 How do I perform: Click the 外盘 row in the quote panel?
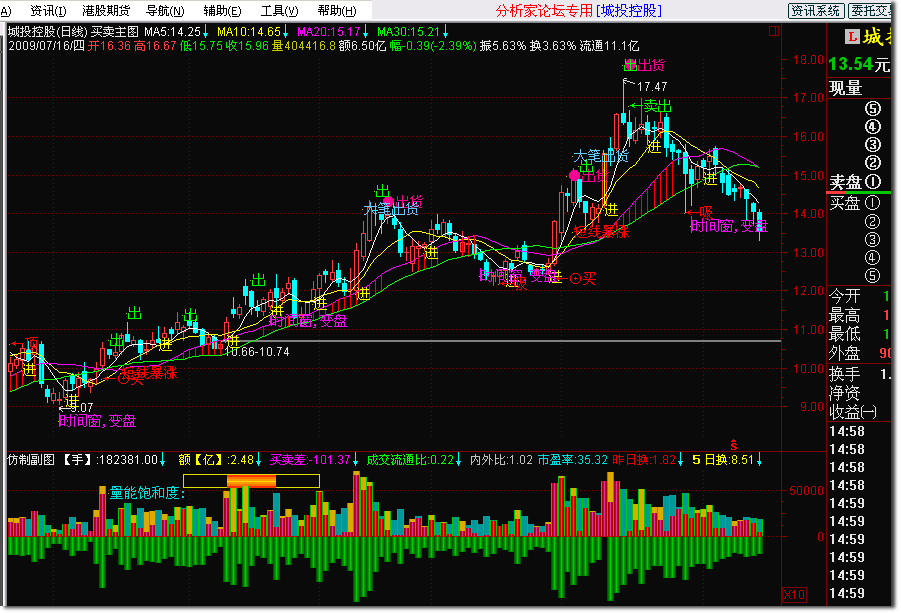click(x=860, y=353)
